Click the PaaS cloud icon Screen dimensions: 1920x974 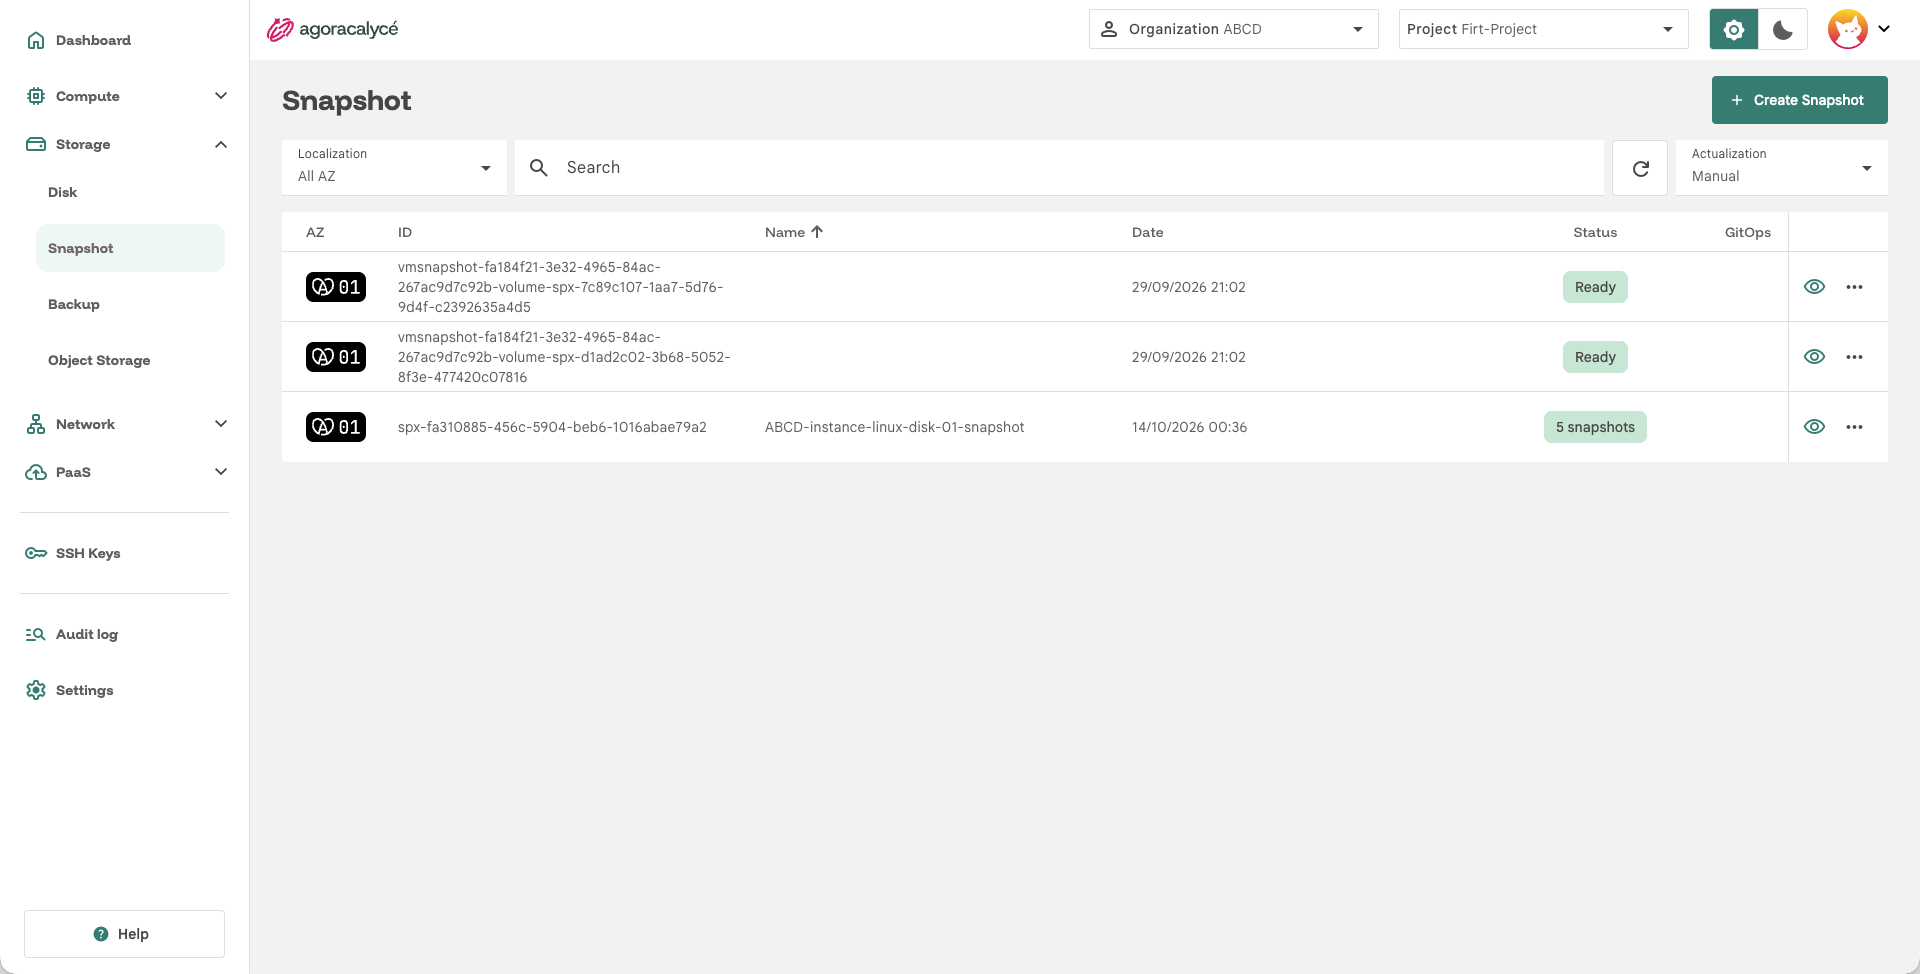pyautogui.click(x=36, y=472)
